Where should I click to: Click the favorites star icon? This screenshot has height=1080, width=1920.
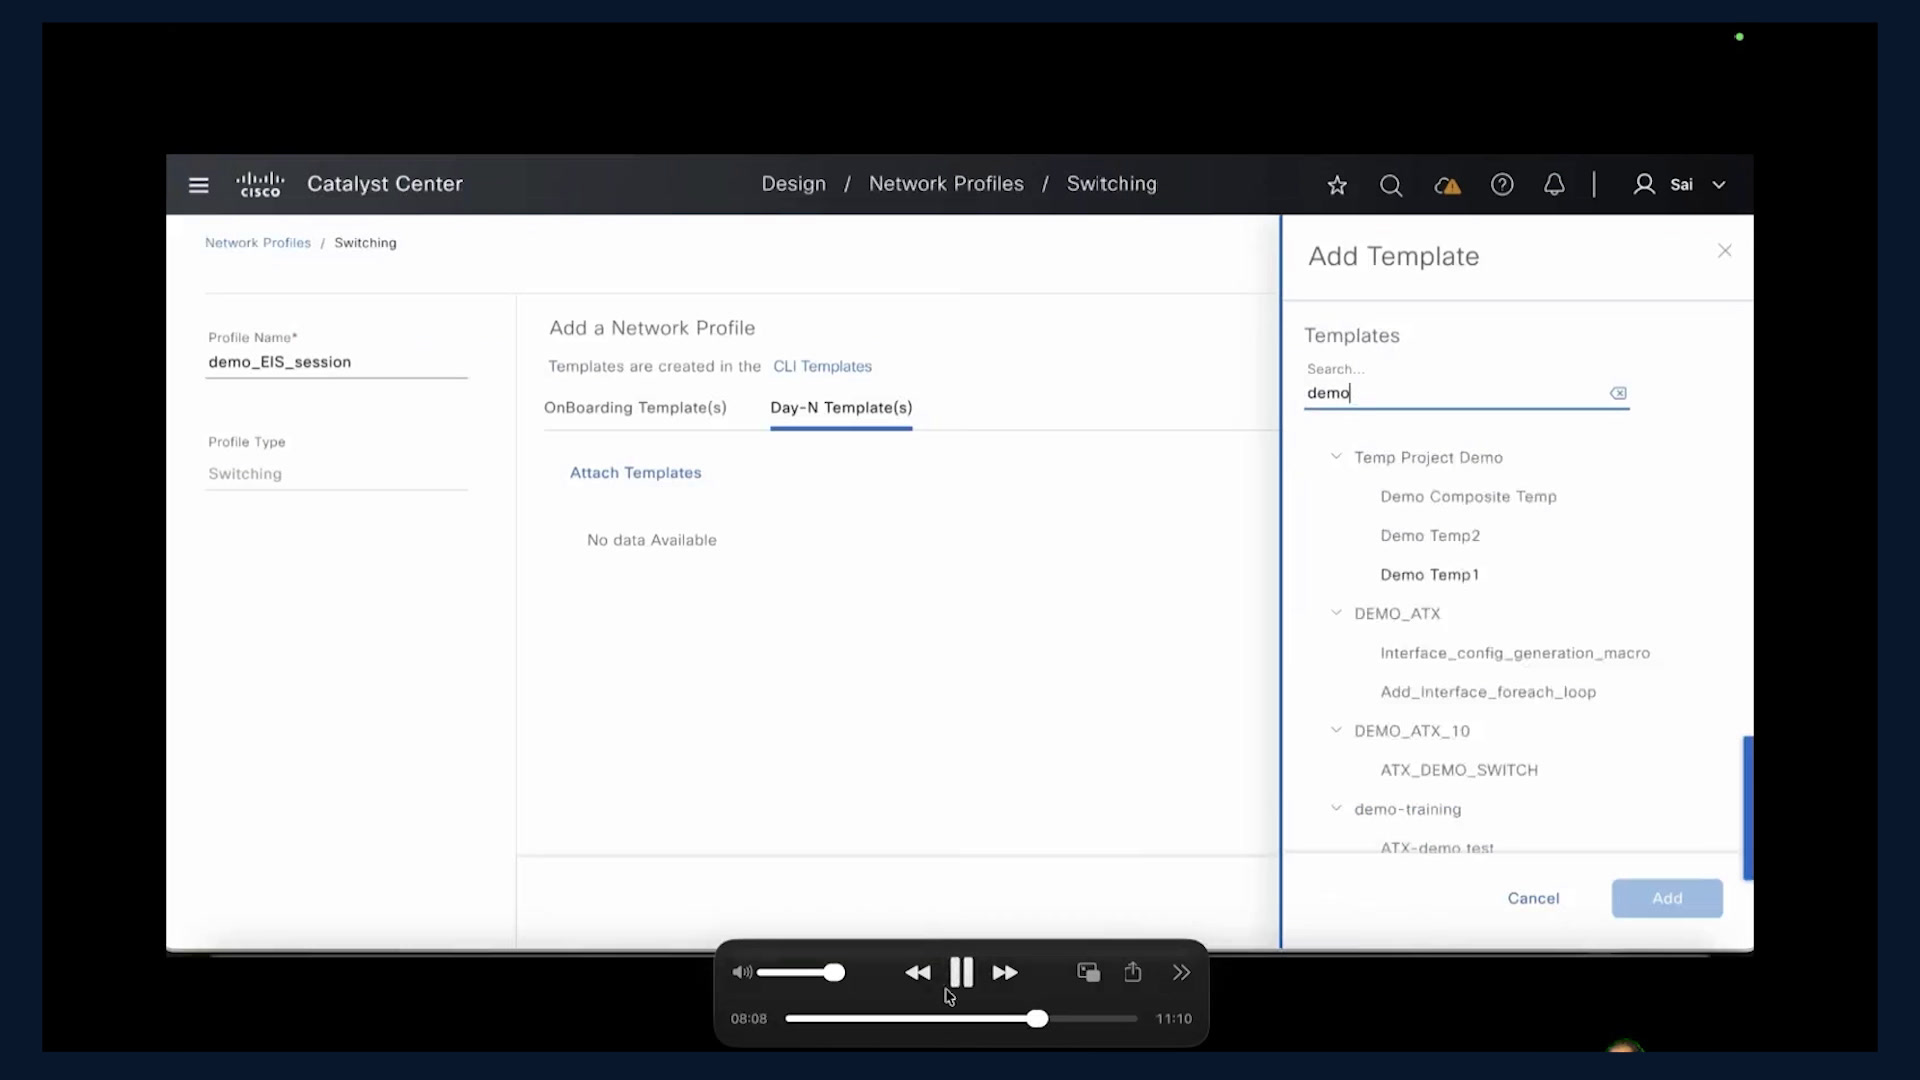pyautogui.click(x=1337, y=185)
